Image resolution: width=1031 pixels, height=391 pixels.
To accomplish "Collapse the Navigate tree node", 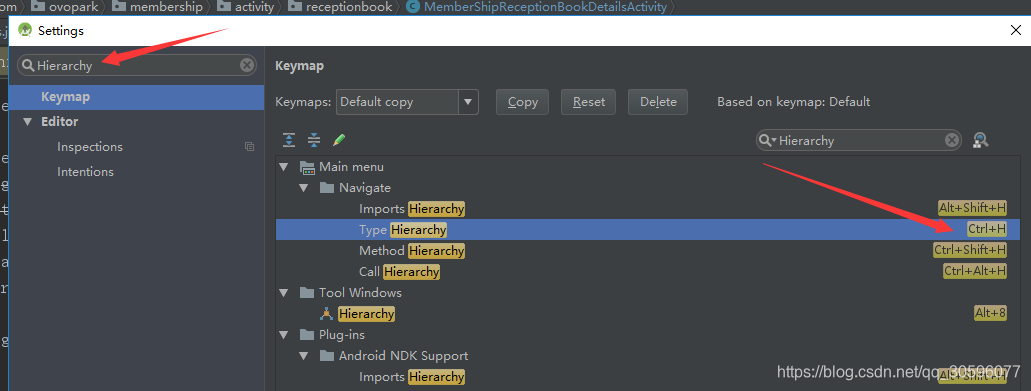I will pyautogui.click(x=303, y=188).
